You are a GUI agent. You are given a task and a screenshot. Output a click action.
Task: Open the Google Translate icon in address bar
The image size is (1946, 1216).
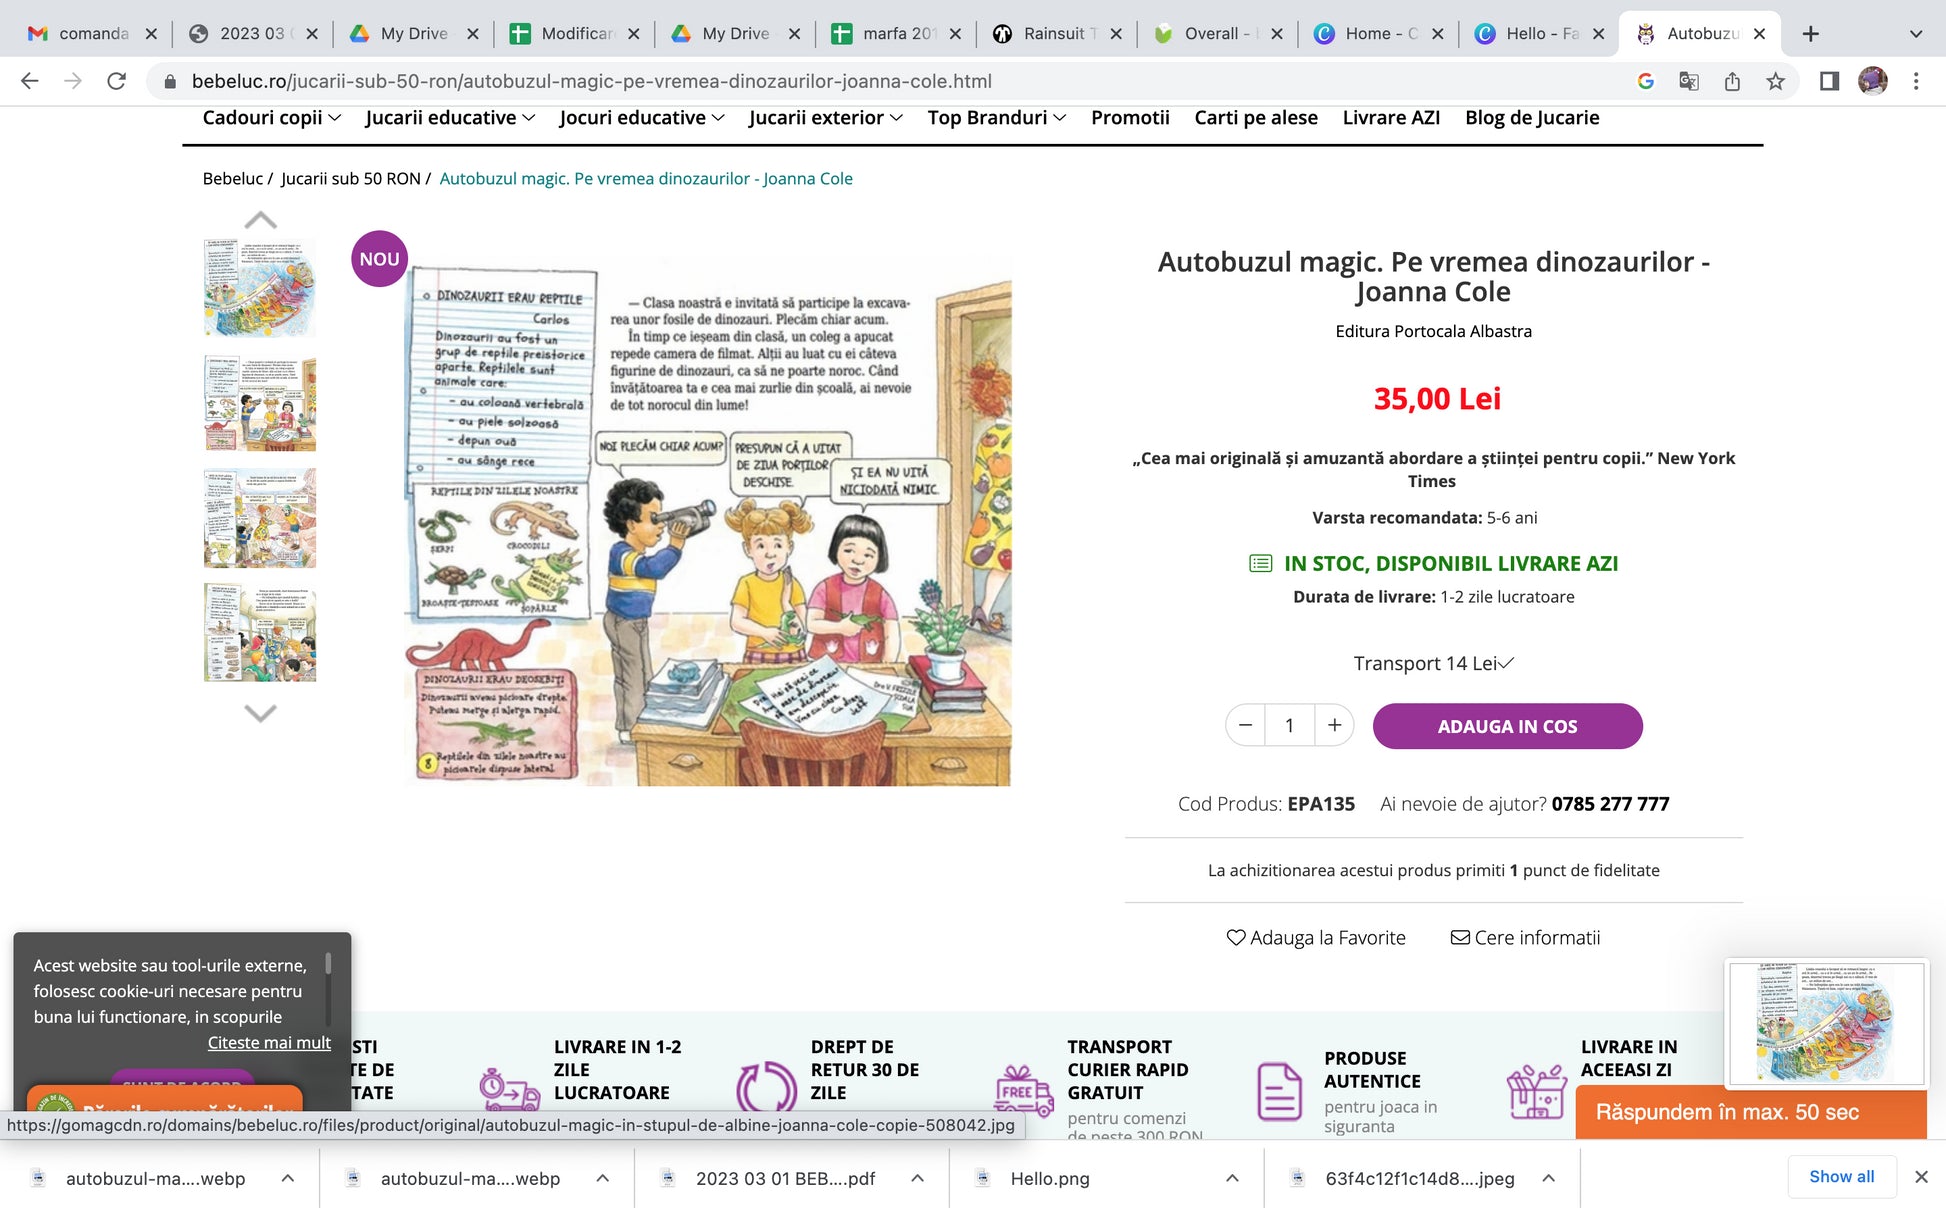[1688, 81]
